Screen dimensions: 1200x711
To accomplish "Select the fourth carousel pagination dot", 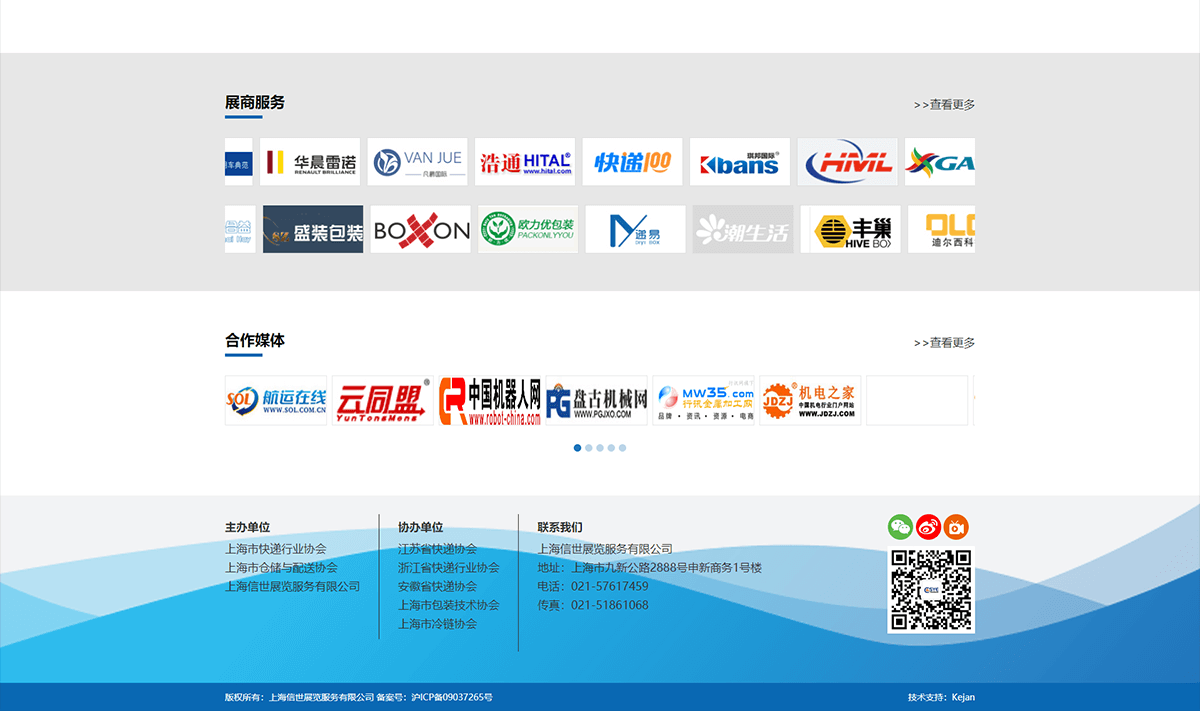I will [611, 448].
